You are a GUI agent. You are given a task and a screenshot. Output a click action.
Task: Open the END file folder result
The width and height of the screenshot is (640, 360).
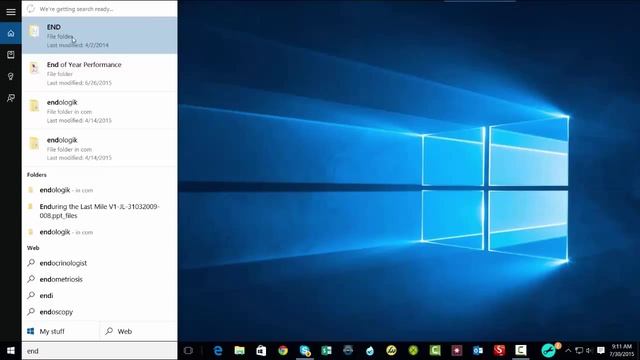100,35
